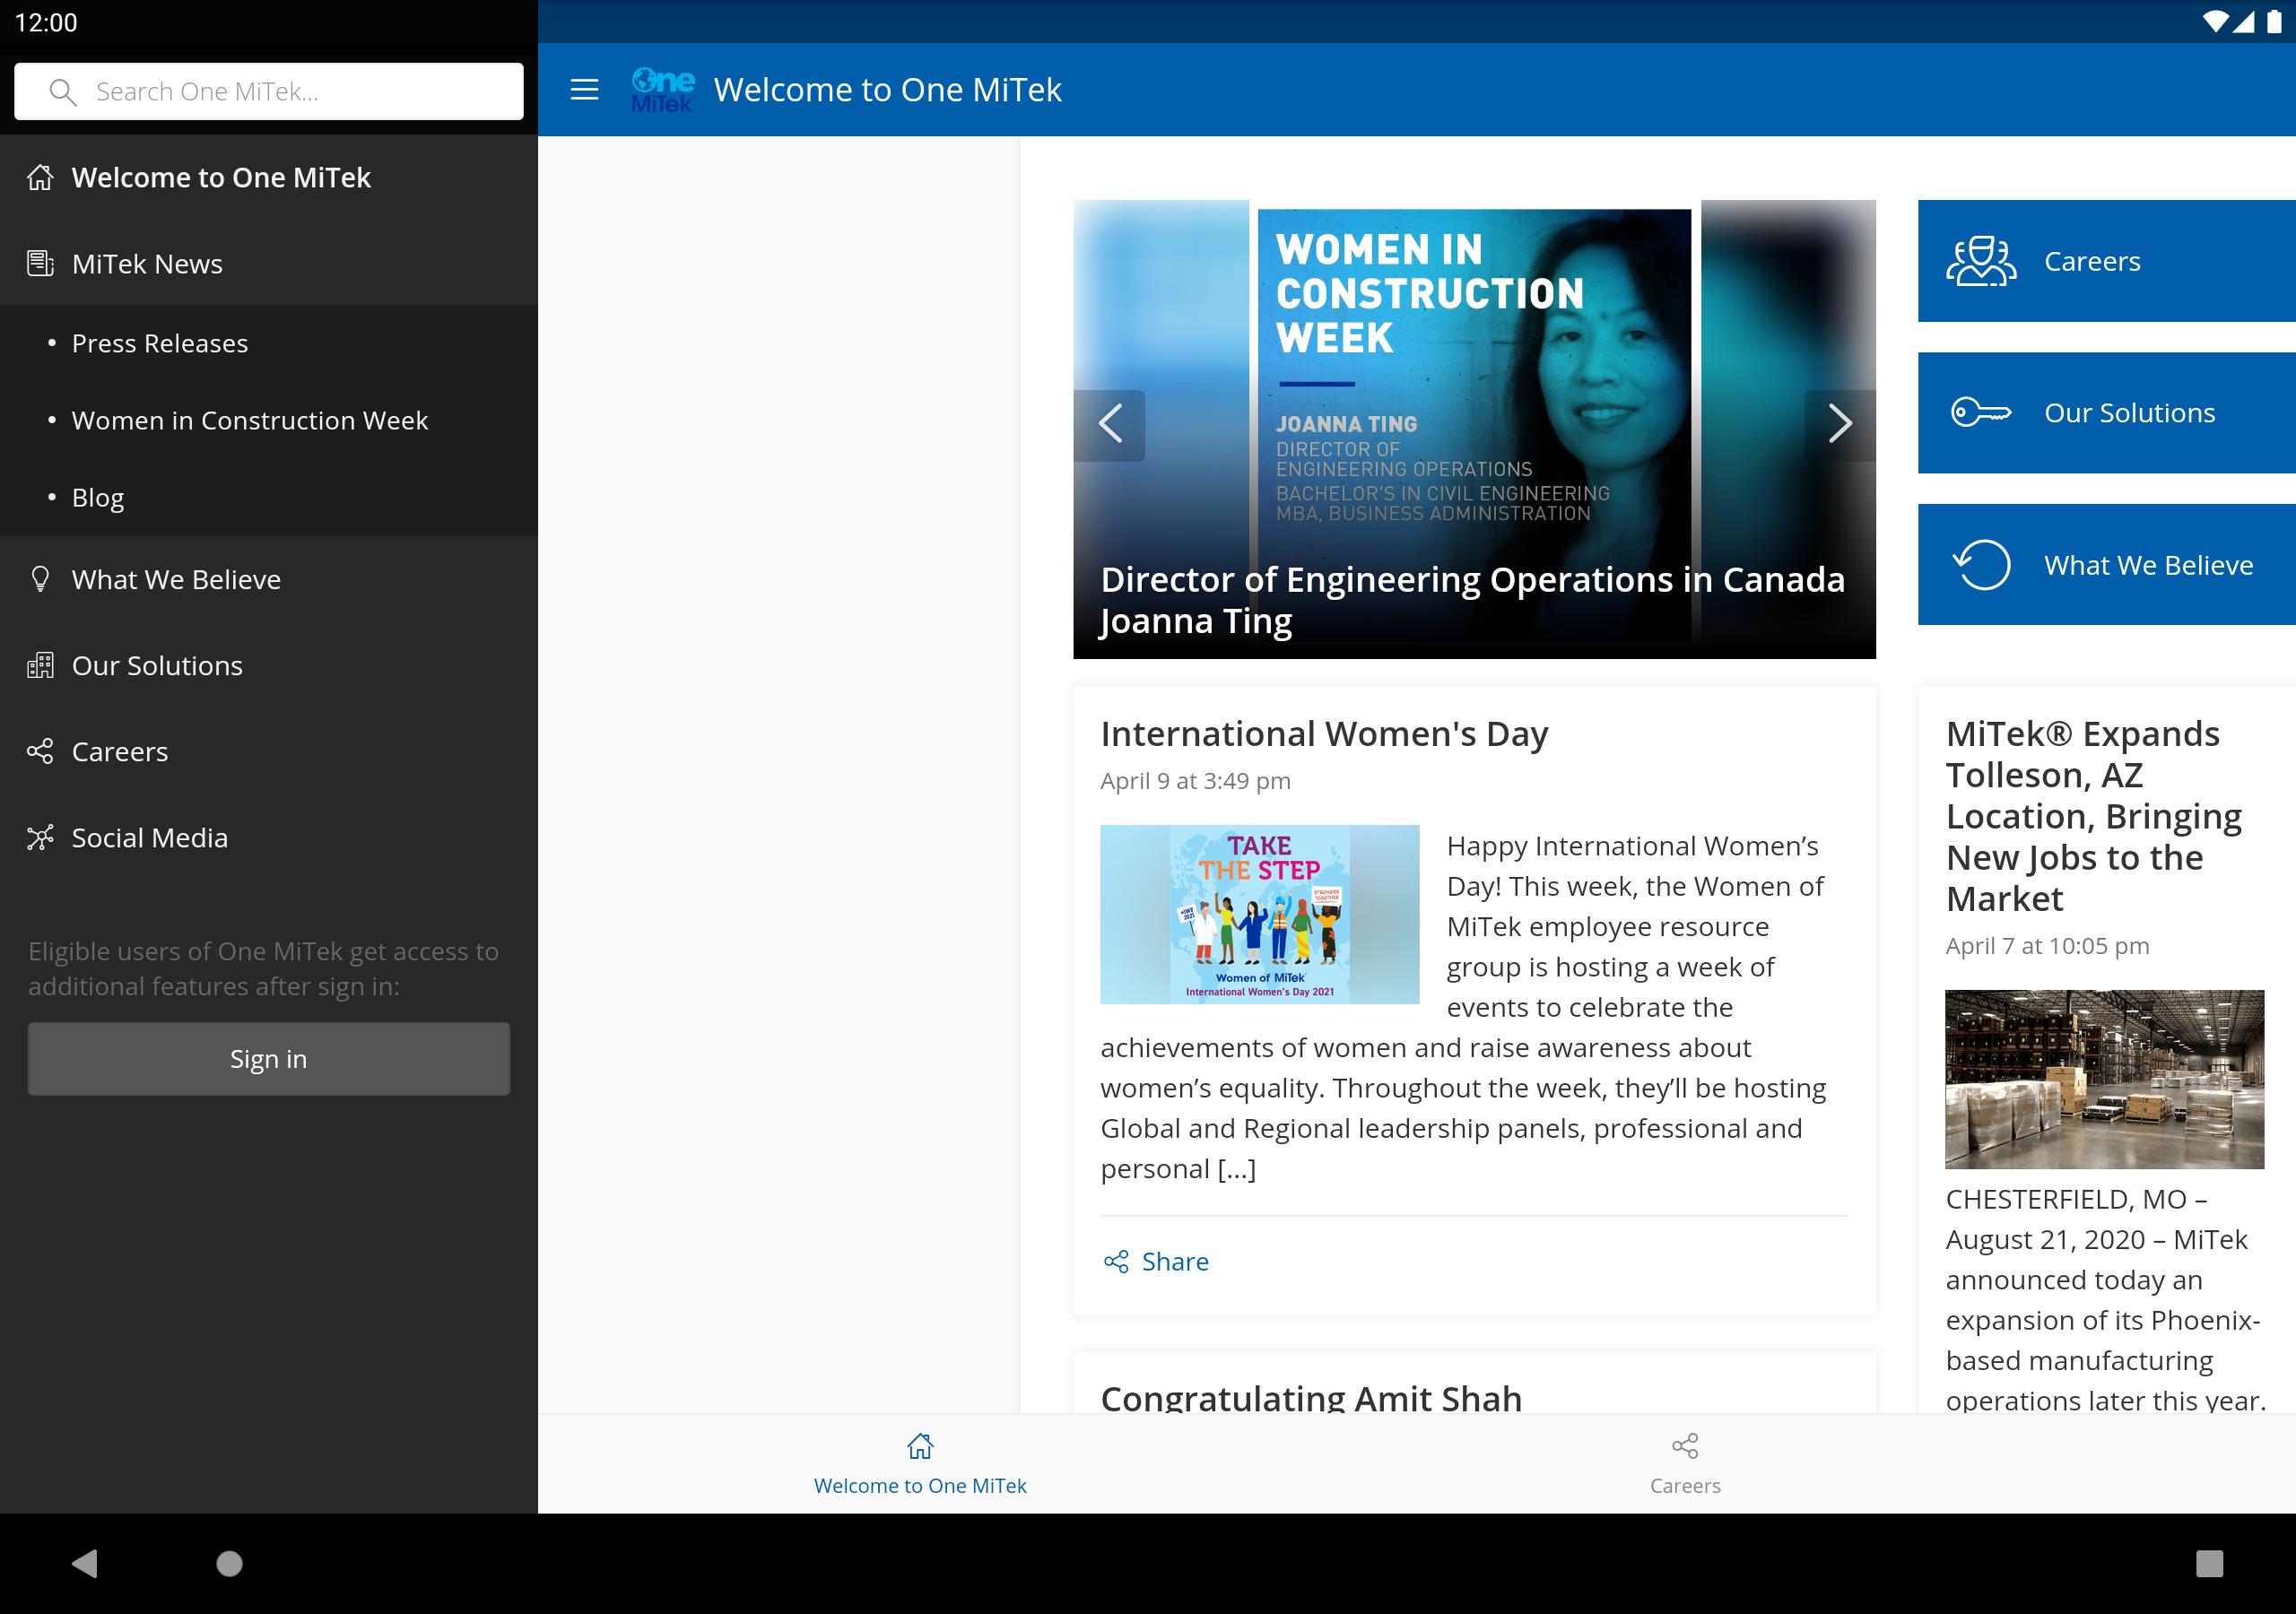Image resolution: width=2296 pixels, height=1614 pixels.
Task: Tap the Android home circle button
Action: coord(230,1563)
